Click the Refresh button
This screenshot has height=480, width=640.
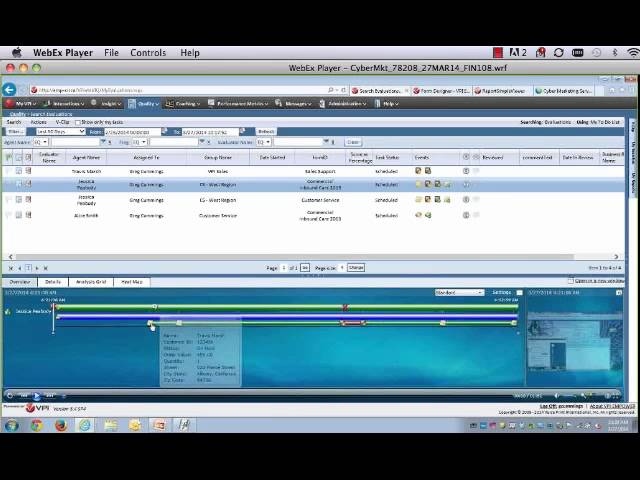tap(266, 131)
